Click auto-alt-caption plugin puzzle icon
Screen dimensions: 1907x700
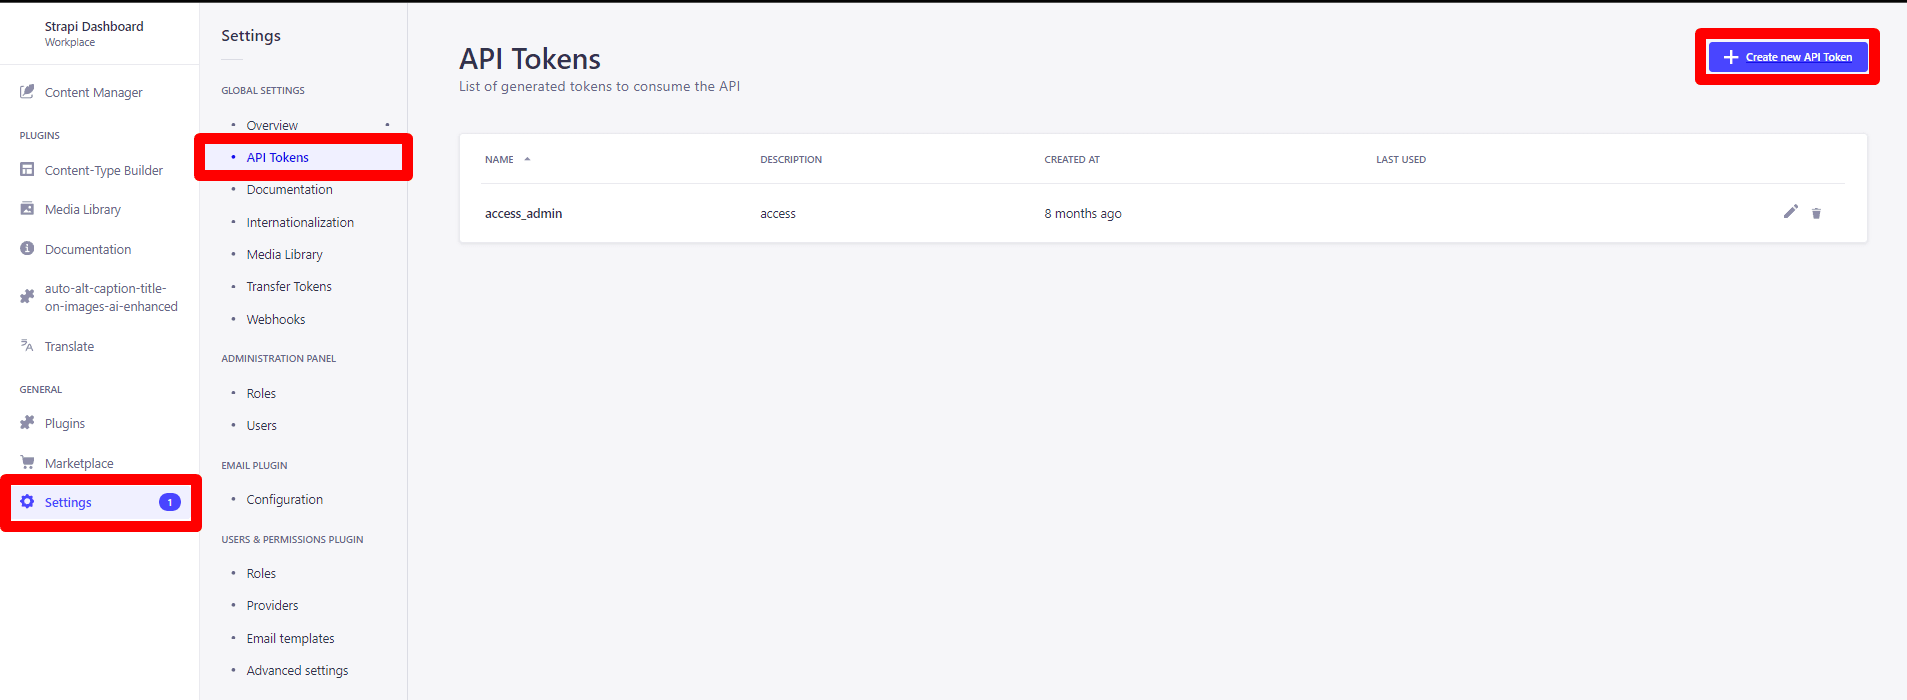click(x=27, y=297)
